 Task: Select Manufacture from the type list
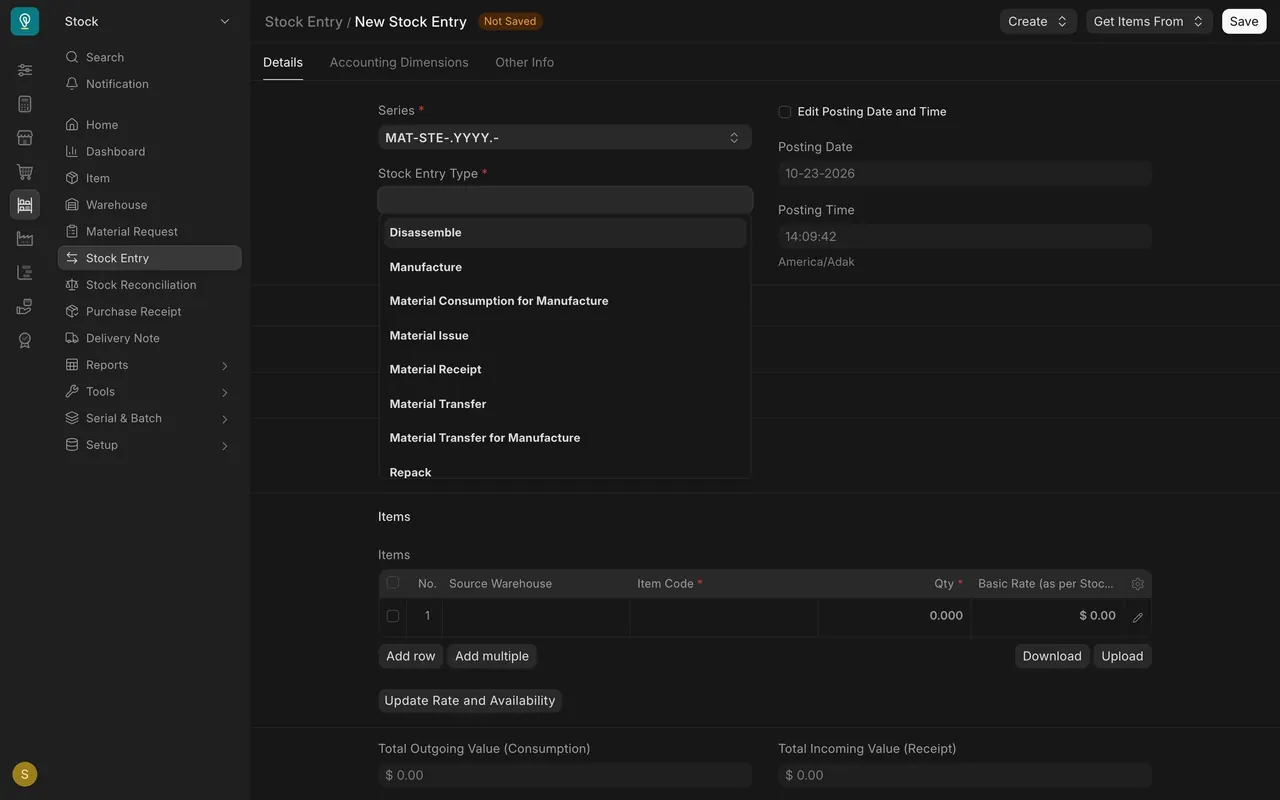pos(565,267)
